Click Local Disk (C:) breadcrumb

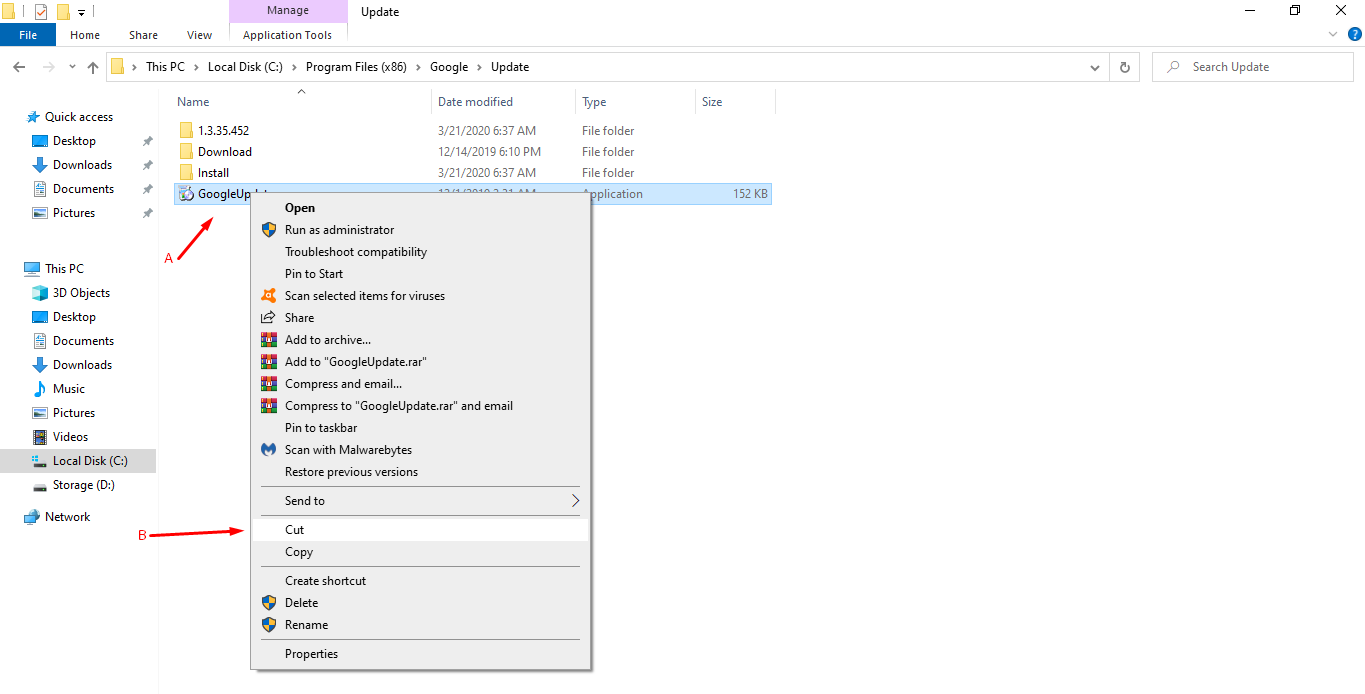[244, 67]
